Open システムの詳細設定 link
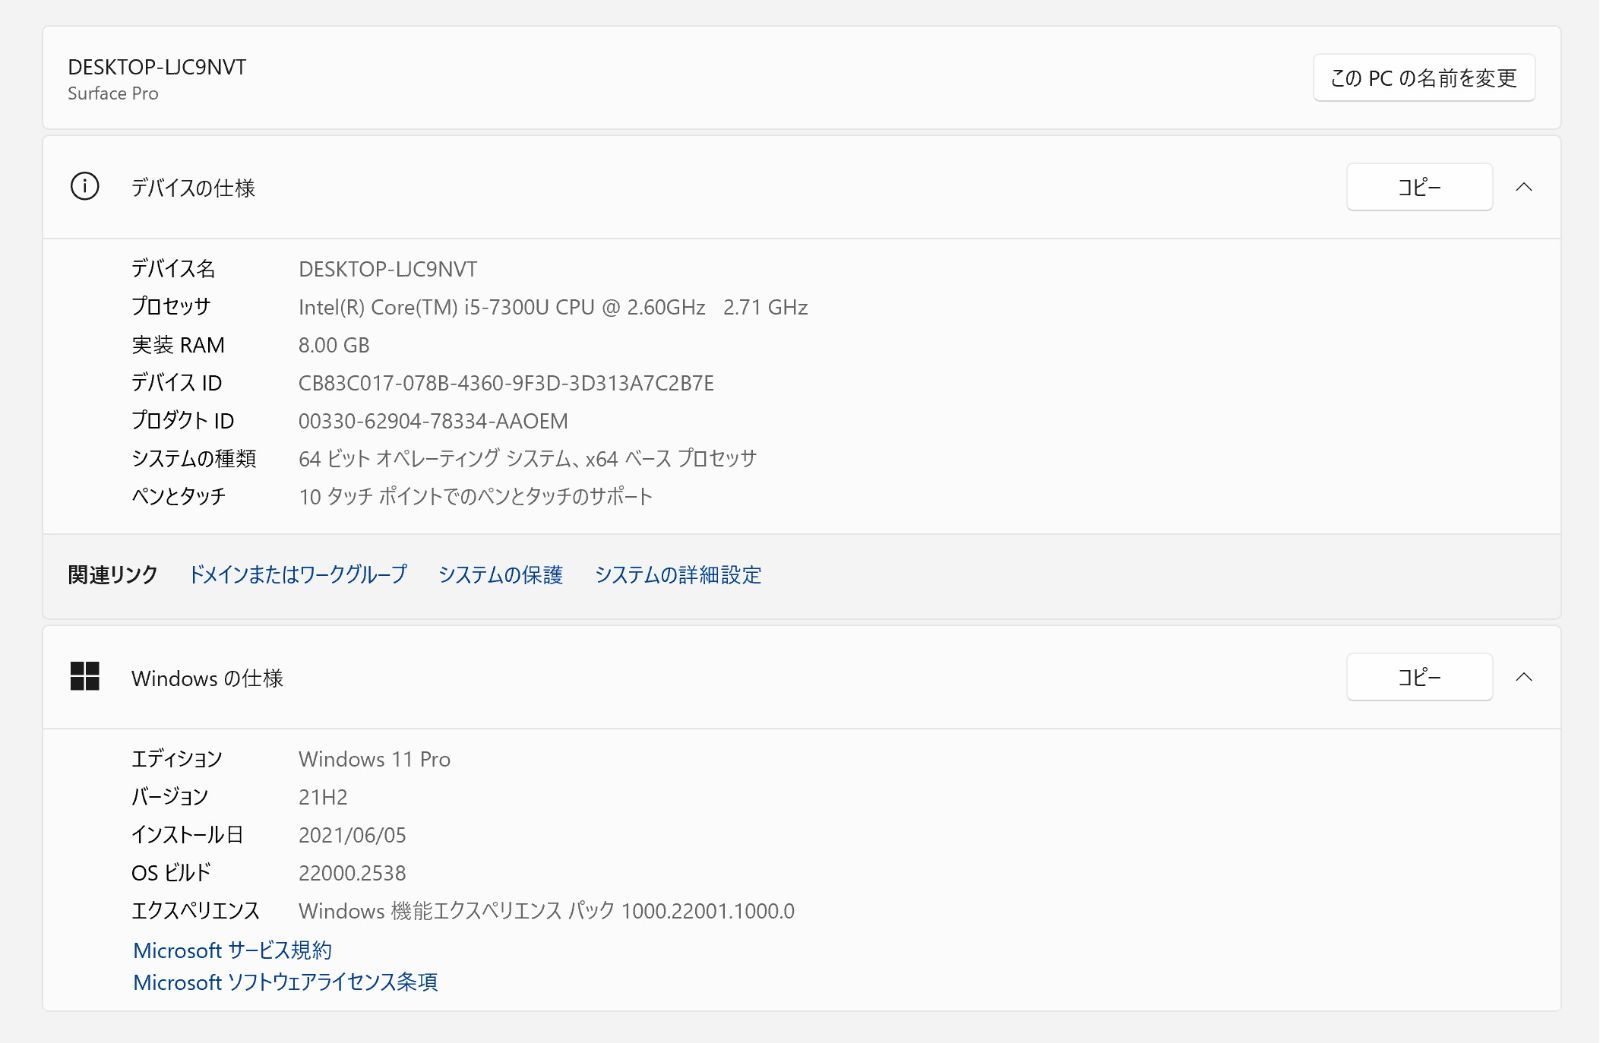Viewport: 1600px width, 1043px height. [678, 575]
